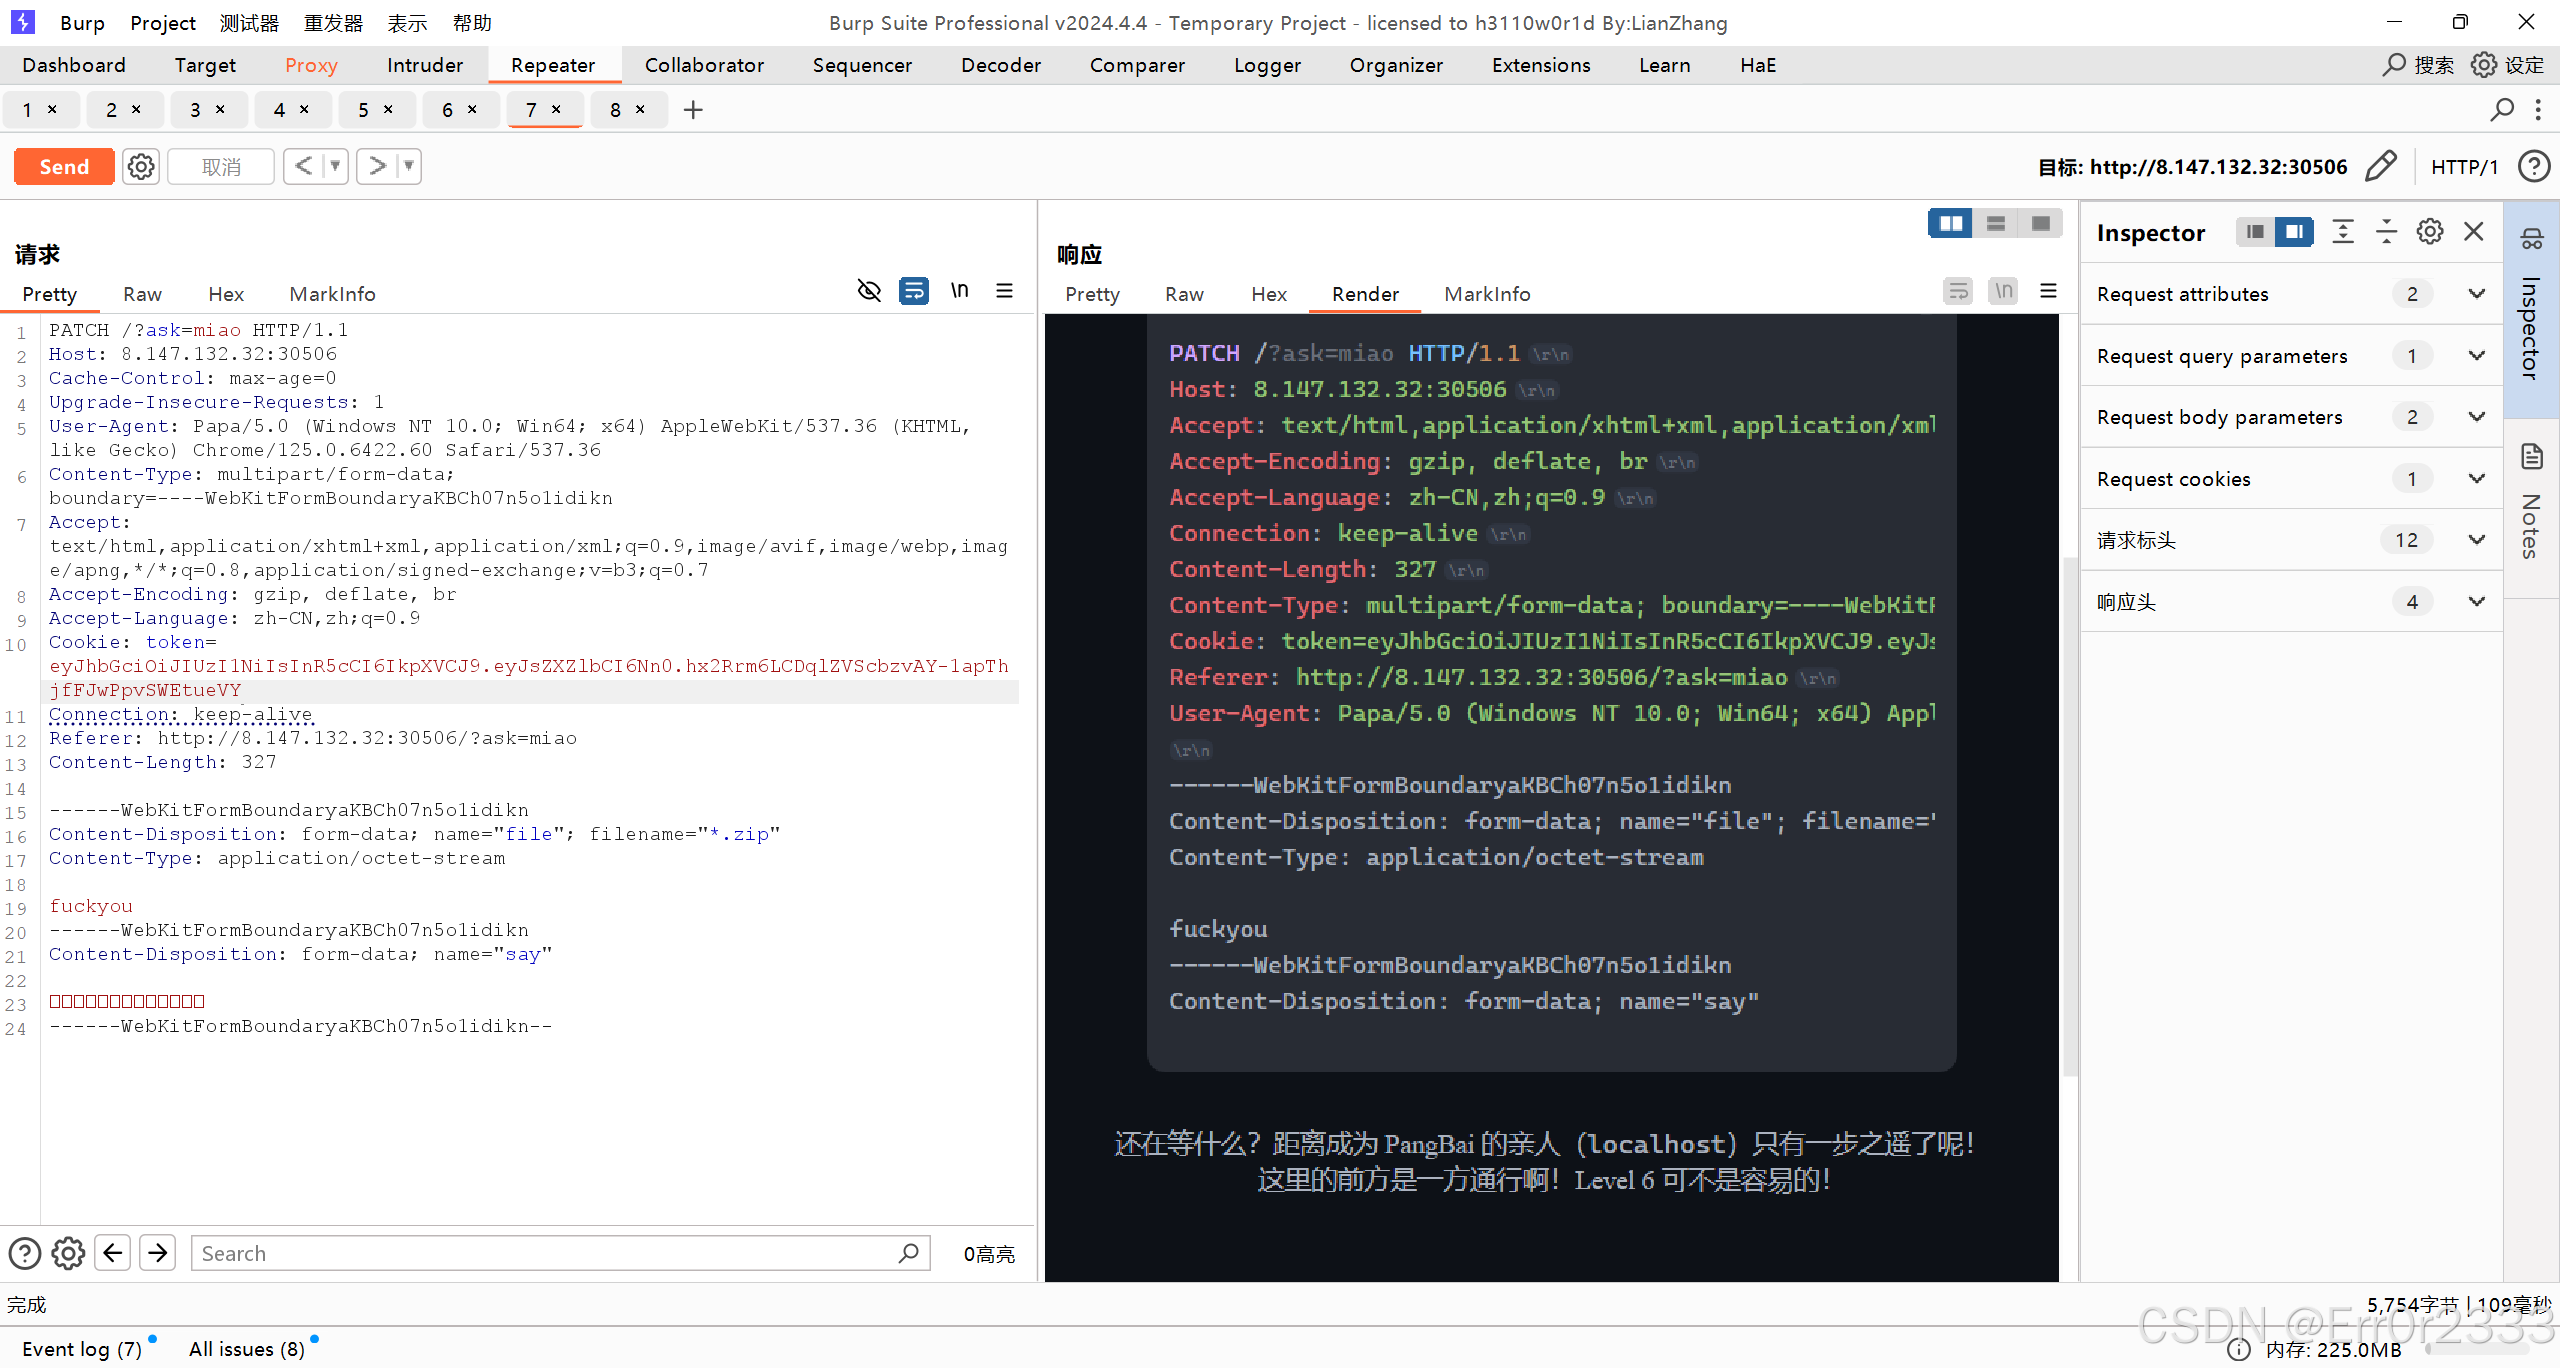Expand the Request cookies section
Viewport: 2560px width, 1368px height.
tap(2477, 478)
